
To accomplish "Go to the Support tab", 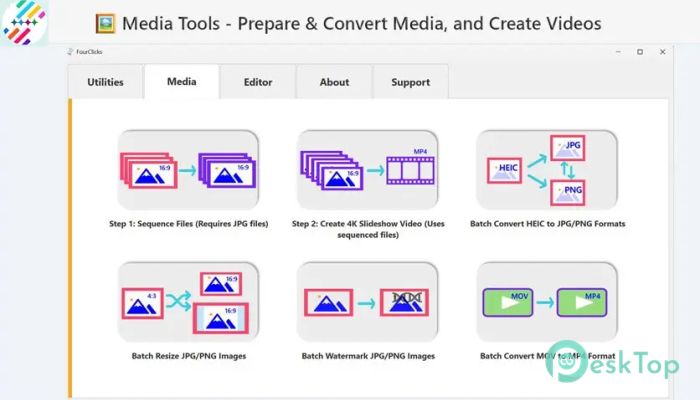I will click(x=411, y=82).
